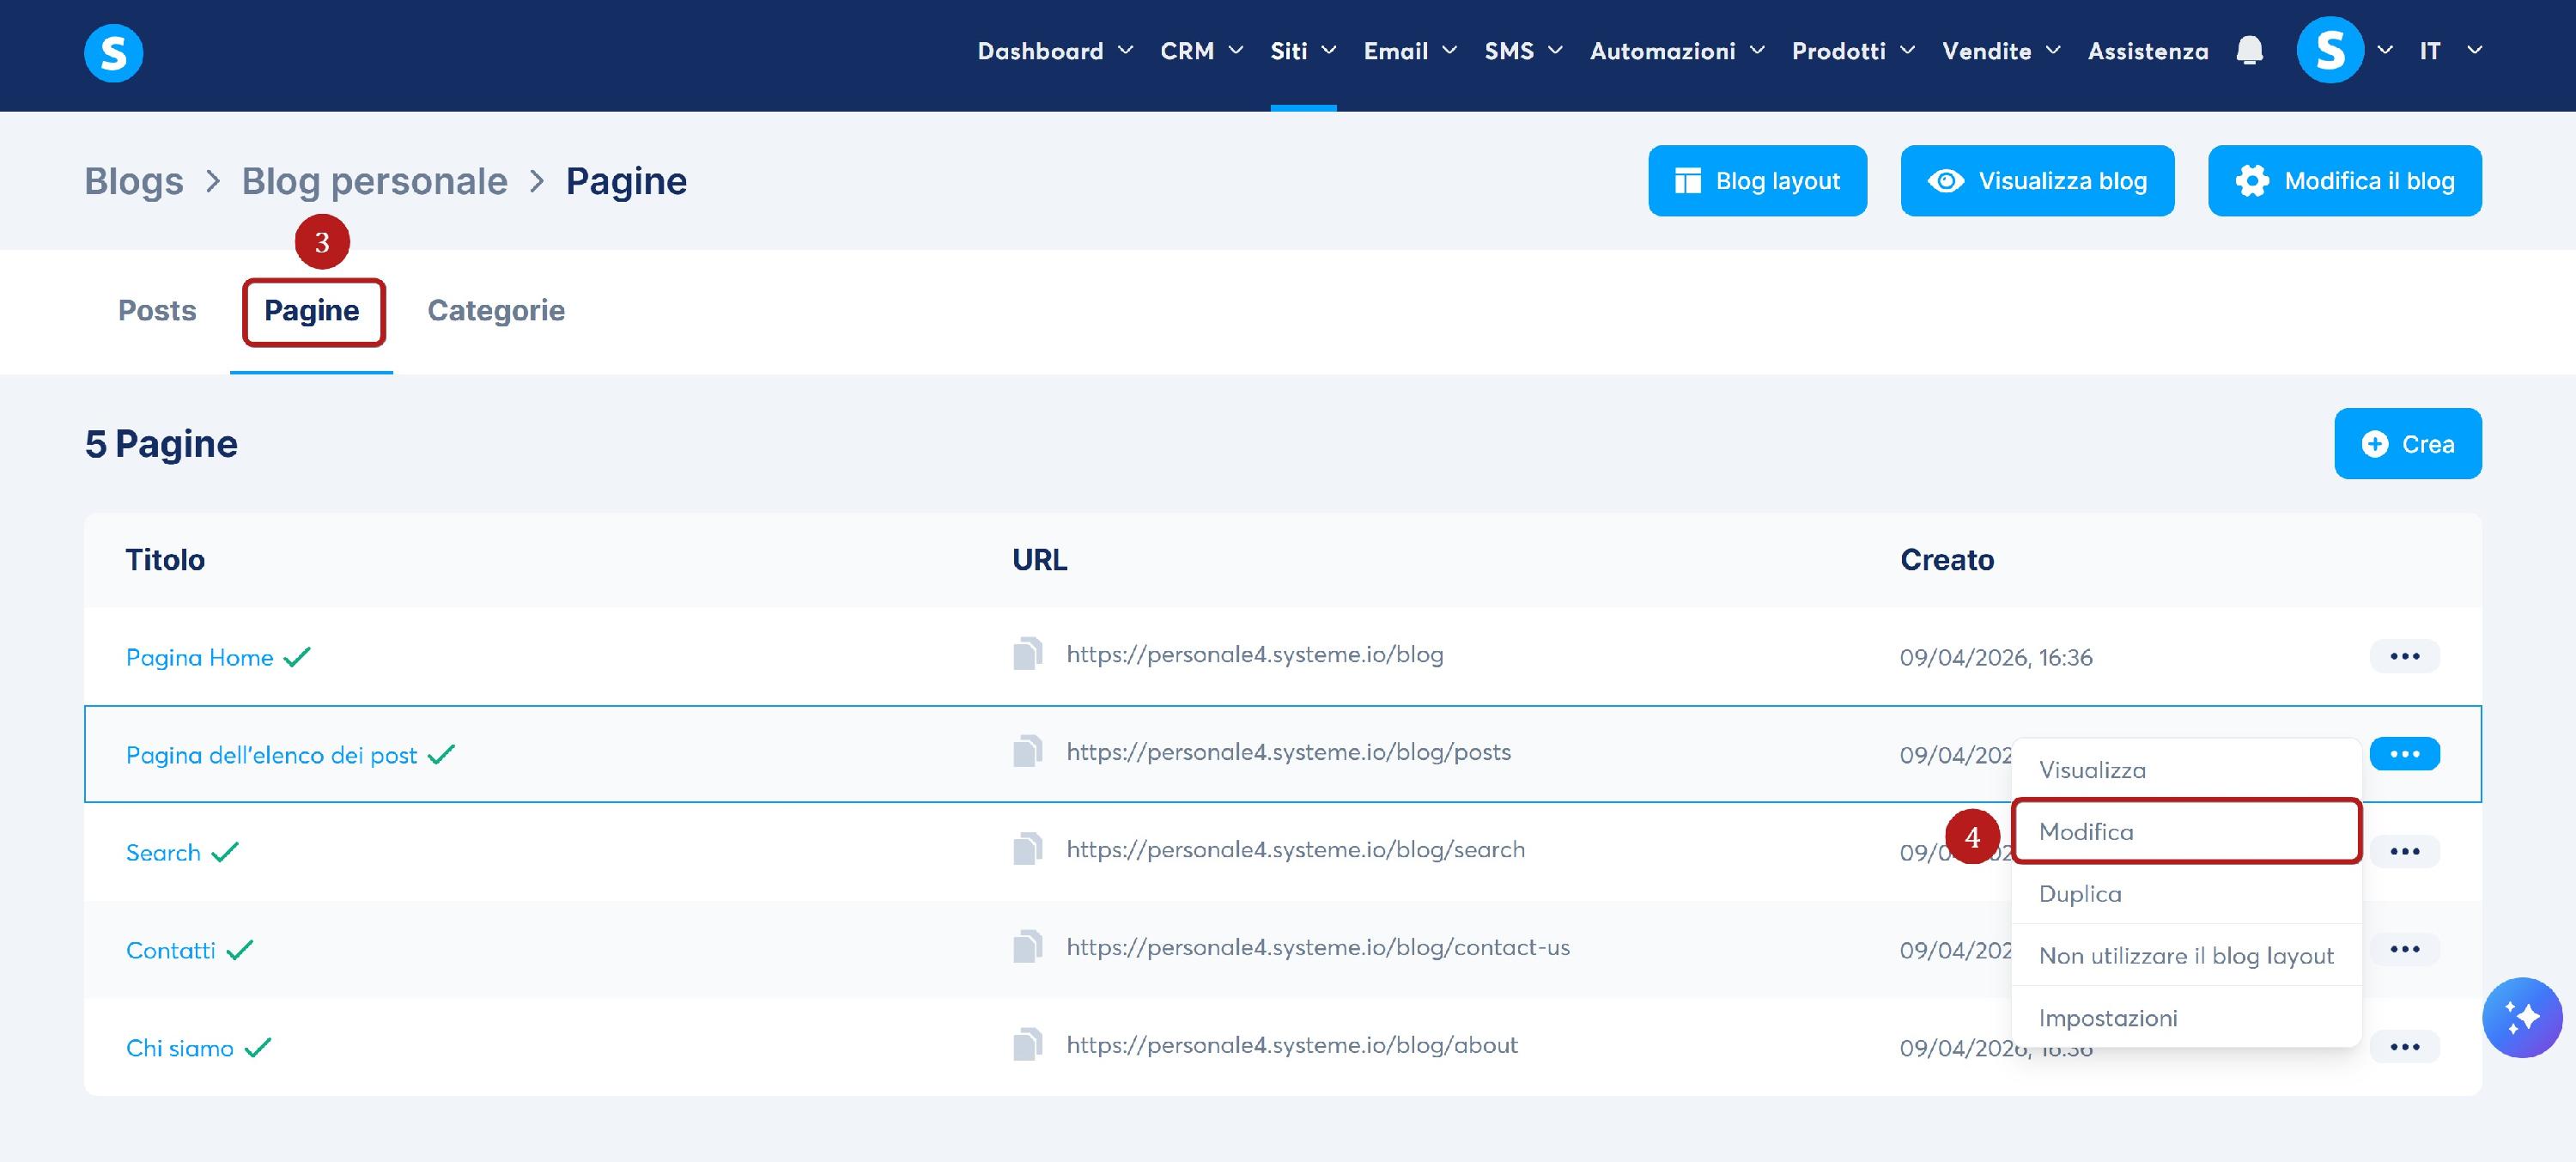This screenshot has width=2576, height=1162.
Task: Open three-dots menu for Contatti row
Action: [x=2404, y=949]
